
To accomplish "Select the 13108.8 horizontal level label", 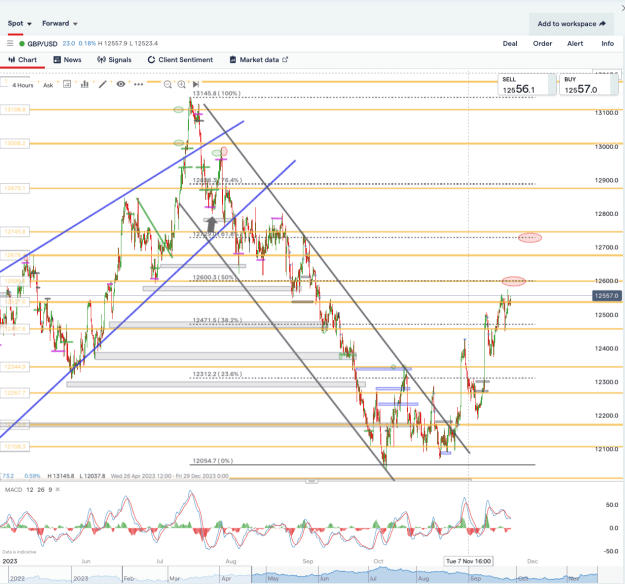I will (x=15, y=109).
